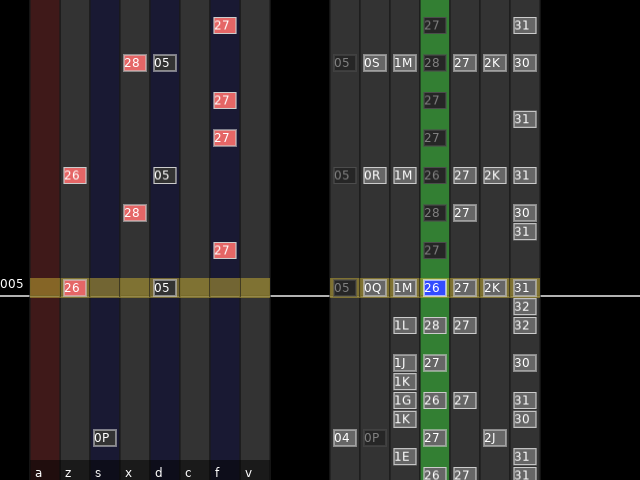
Task: Select the 1G note block
Action: point(404,400)
